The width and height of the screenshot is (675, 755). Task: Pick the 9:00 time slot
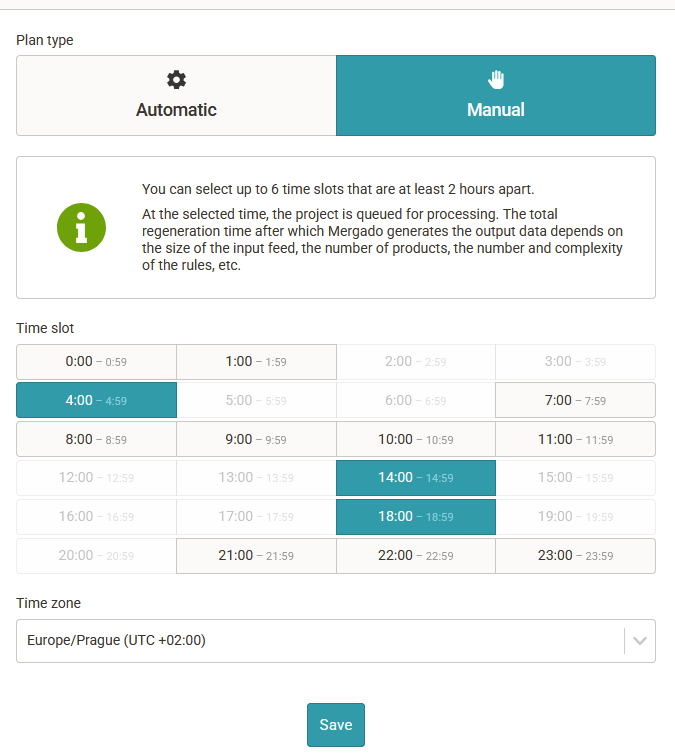point(256,439)
